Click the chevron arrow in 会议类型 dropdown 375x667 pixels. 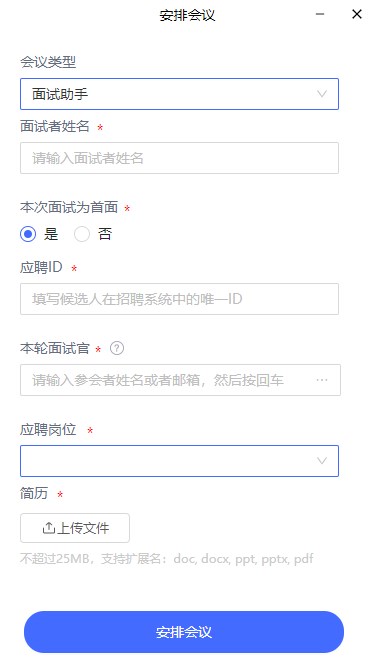(322, 94)
